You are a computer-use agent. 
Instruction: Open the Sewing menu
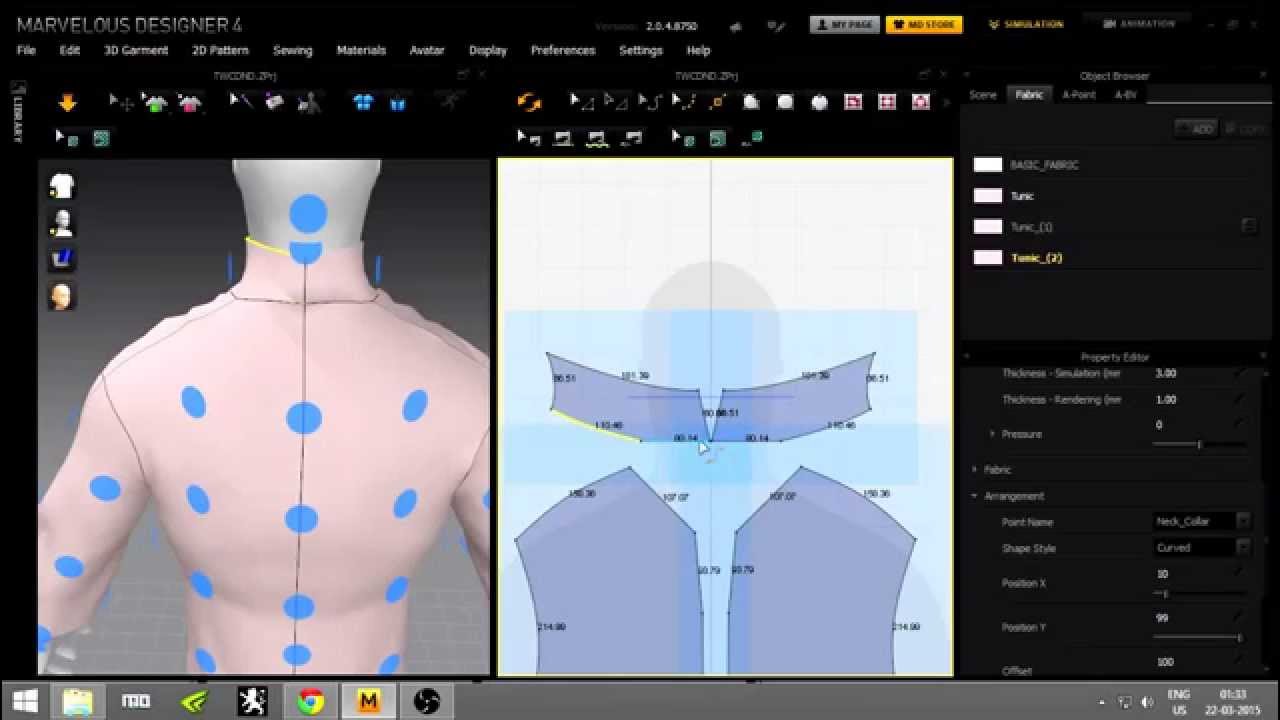pos(293,50)
